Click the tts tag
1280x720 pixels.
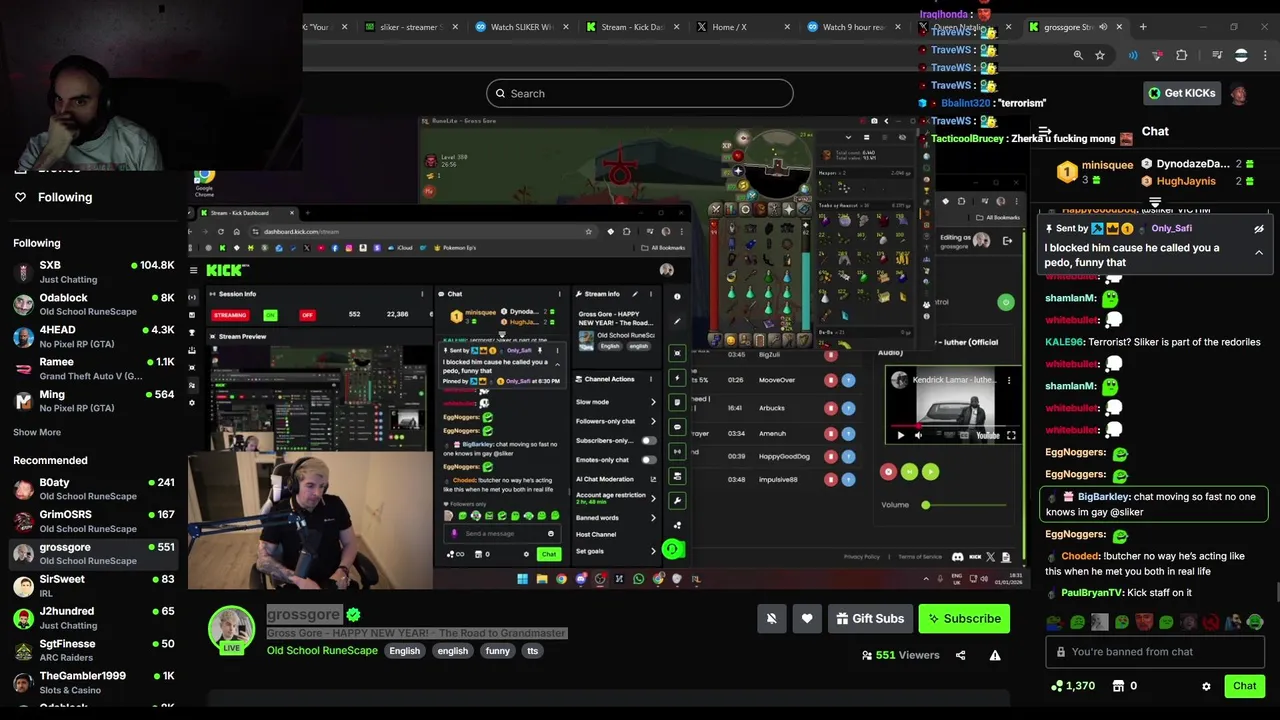click(x=532, y=651)
